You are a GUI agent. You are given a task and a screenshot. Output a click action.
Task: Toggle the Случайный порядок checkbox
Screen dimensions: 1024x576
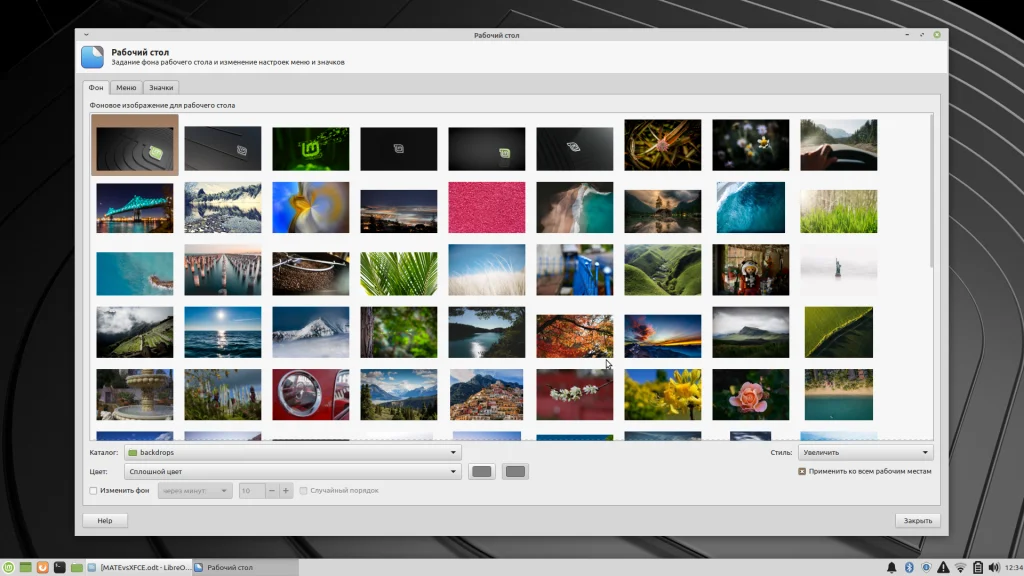click(304, 490)
